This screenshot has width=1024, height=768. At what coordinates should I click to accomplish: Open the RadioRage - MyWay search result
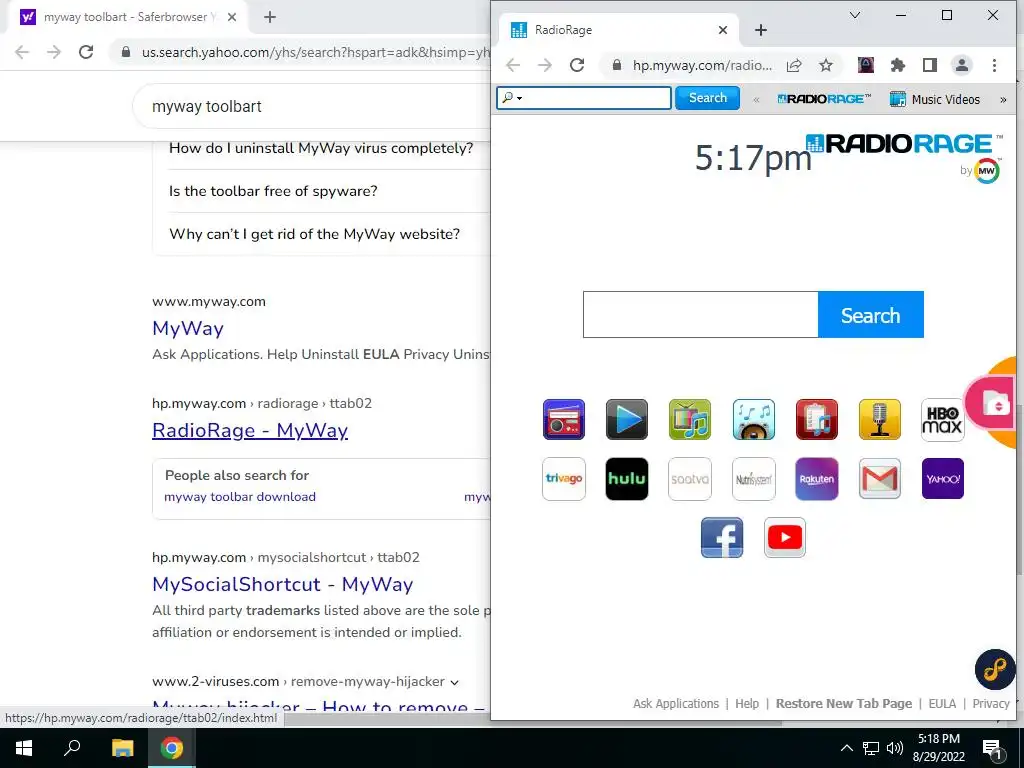(x=250, y=430)
